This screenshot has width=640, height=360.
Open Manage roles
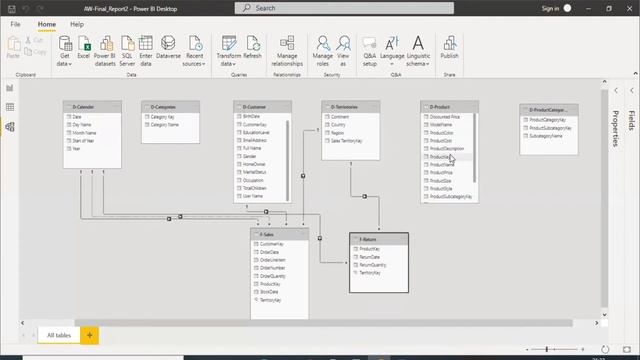322,51
